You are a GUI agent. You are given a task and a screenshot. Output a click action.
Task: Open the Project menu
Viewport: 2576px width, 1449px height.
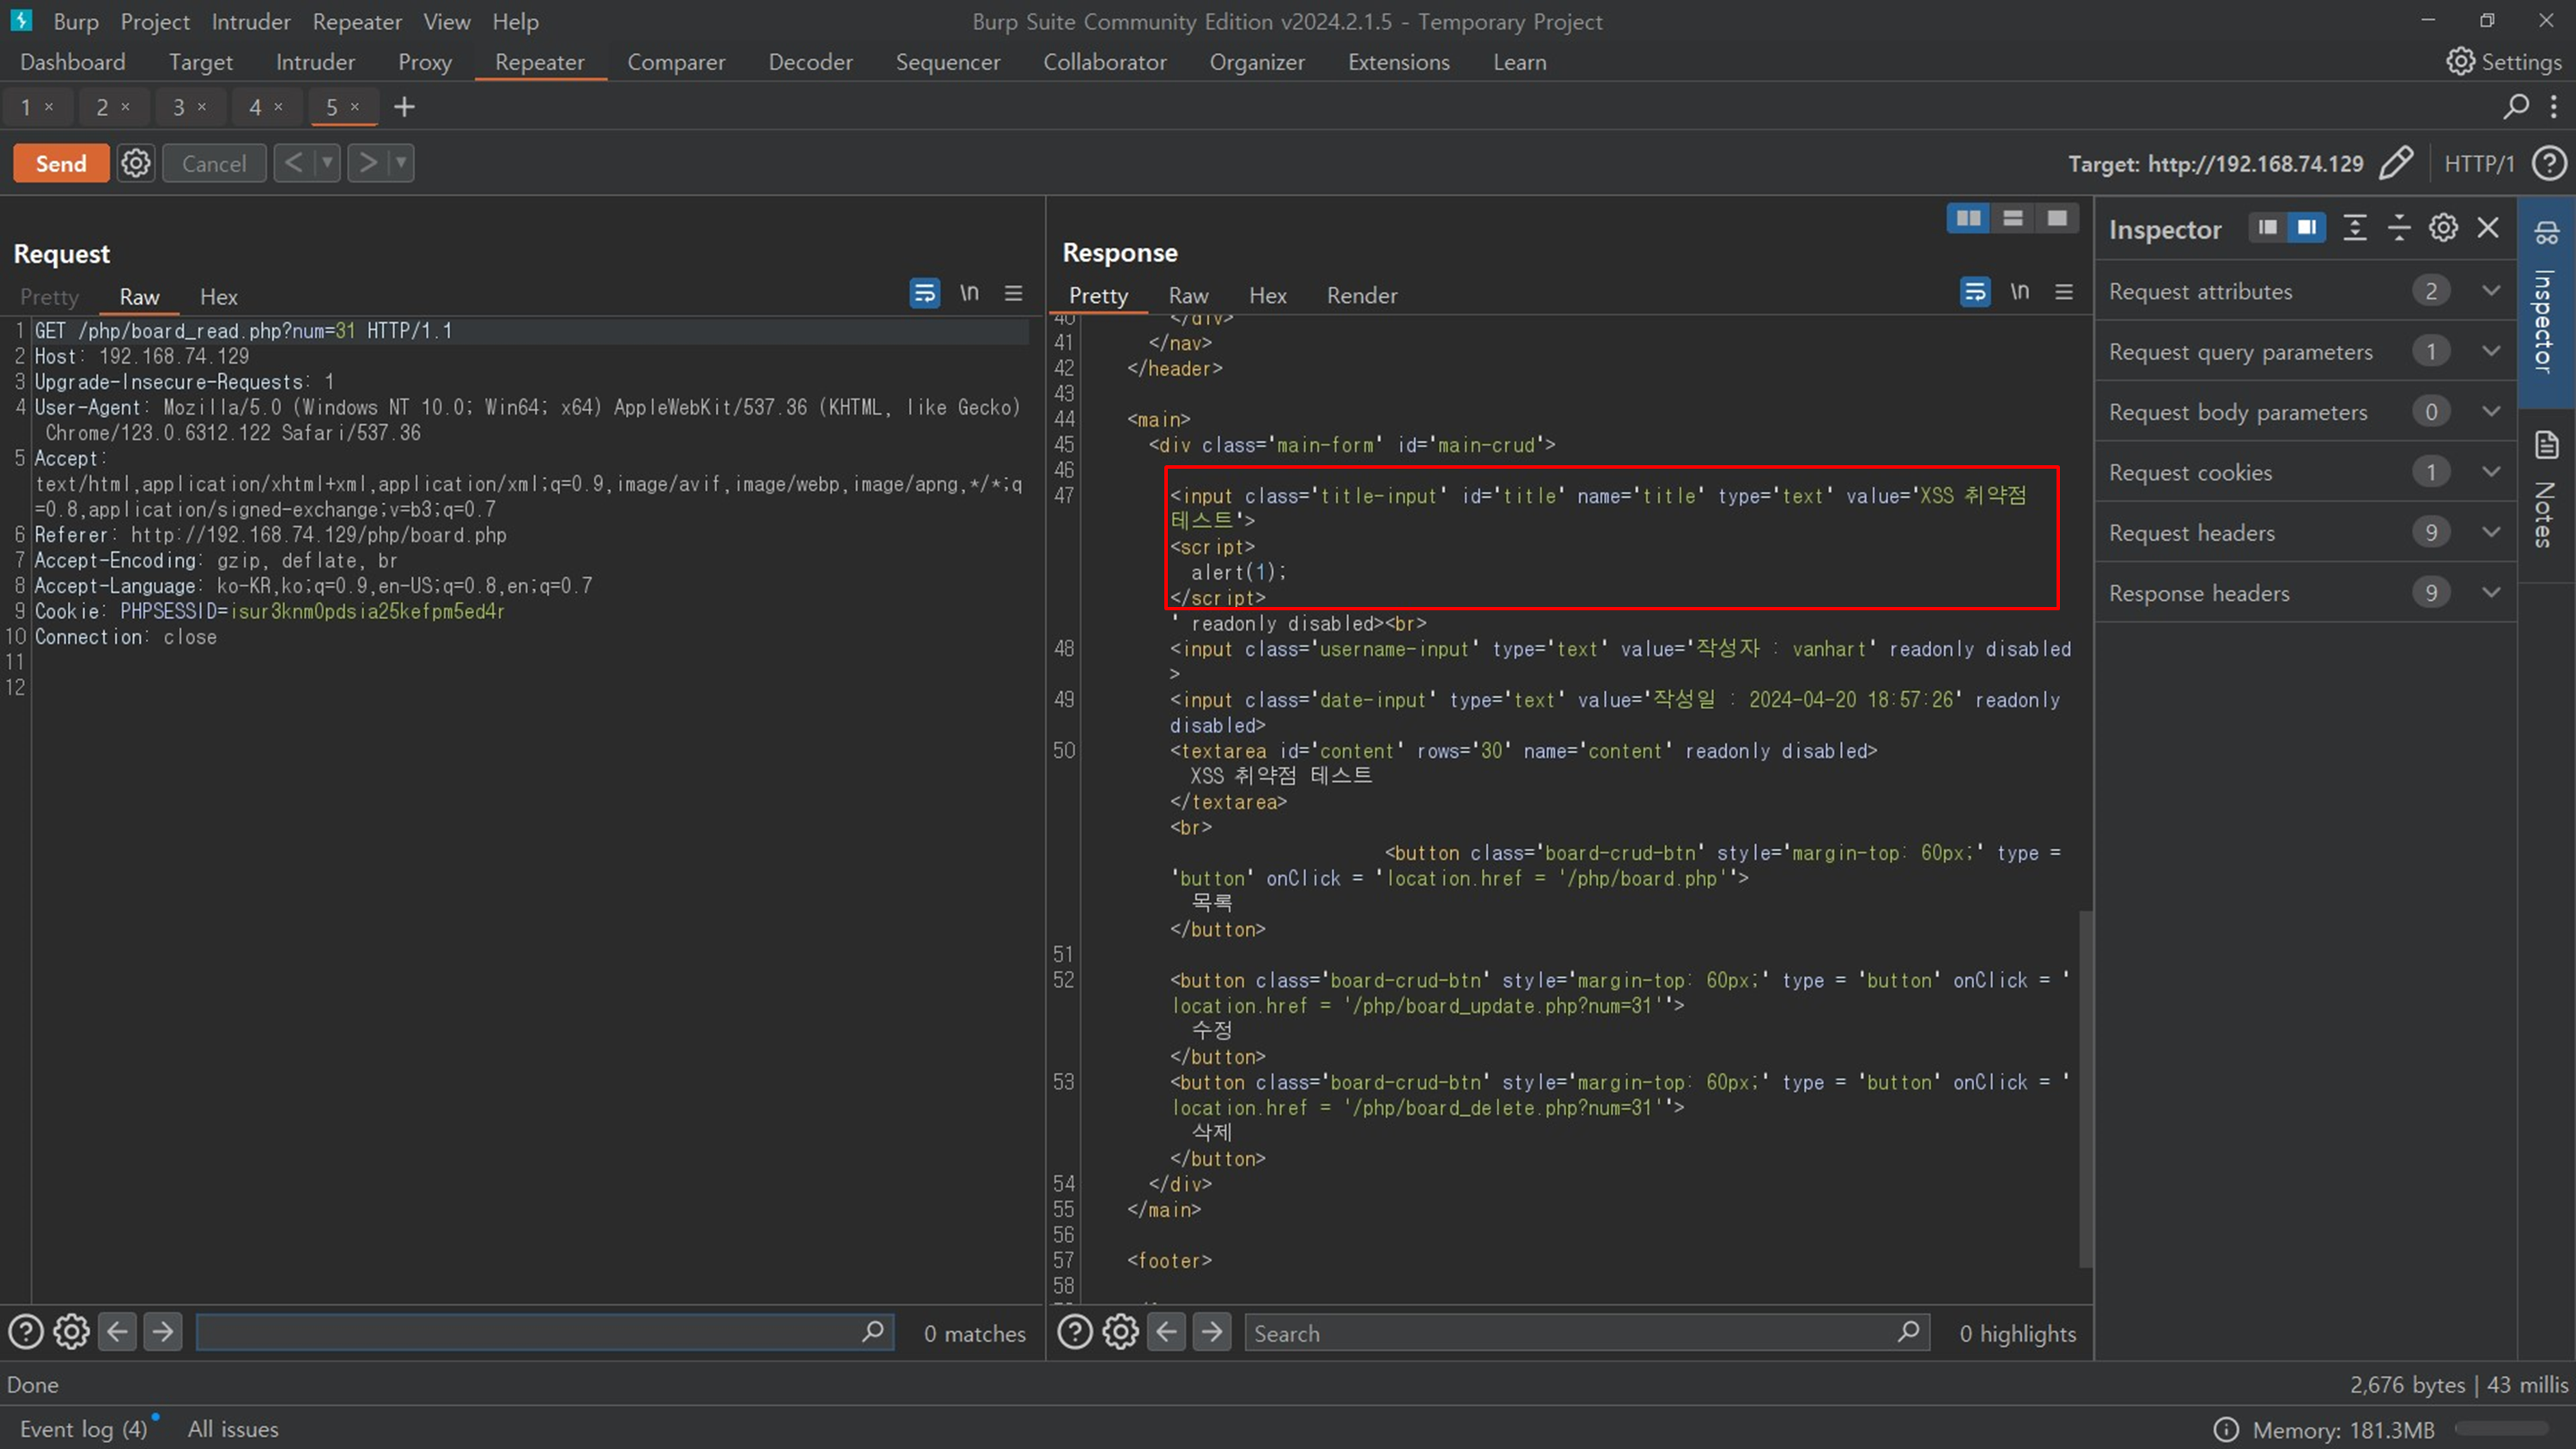coord(155,21)
